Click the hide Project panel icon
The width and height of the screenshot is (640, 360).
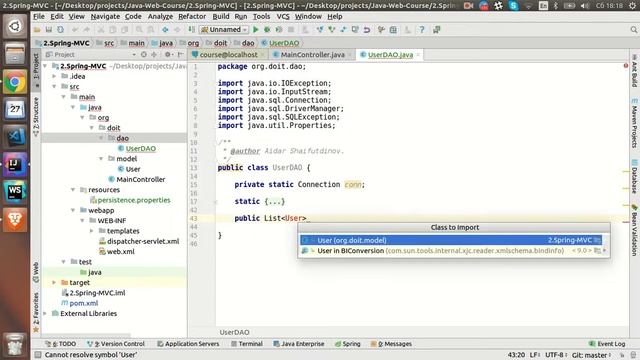[x=180, y=54]
